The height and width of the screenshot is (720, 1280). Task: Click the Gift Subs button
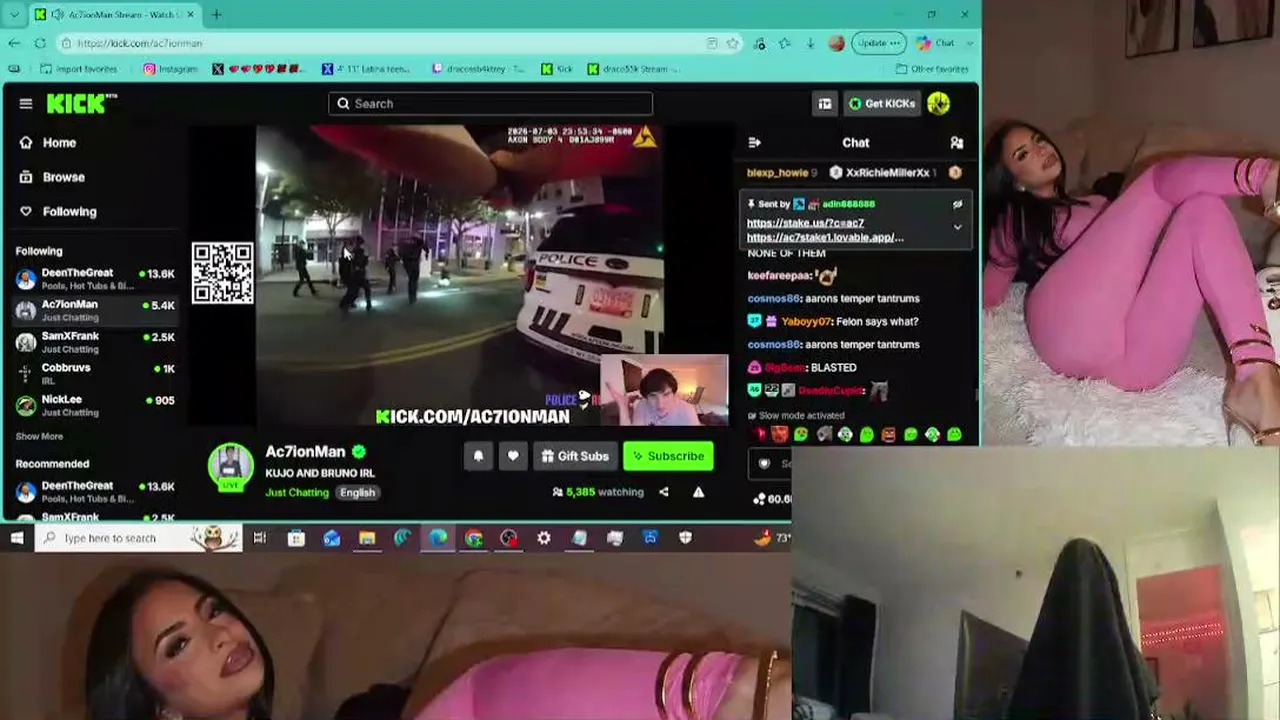point(575,456)
